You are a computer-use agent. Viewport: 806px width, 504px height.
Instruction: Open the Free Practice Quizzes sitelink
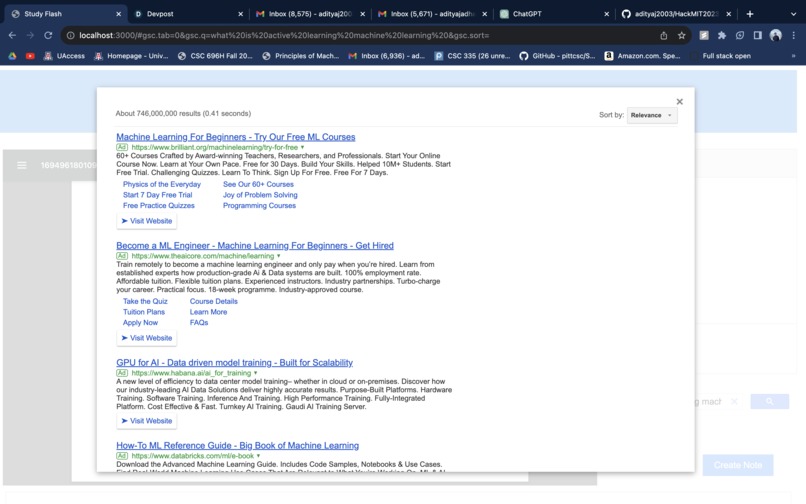158,205
